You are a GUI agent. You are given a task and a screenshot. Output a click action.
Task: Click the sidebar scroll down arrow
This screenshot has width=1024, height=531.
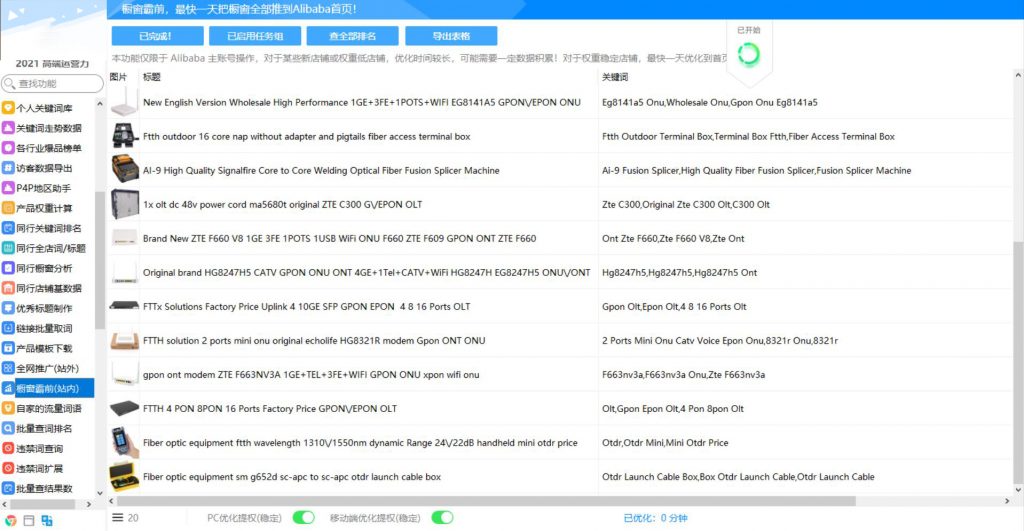coord(100,493)
